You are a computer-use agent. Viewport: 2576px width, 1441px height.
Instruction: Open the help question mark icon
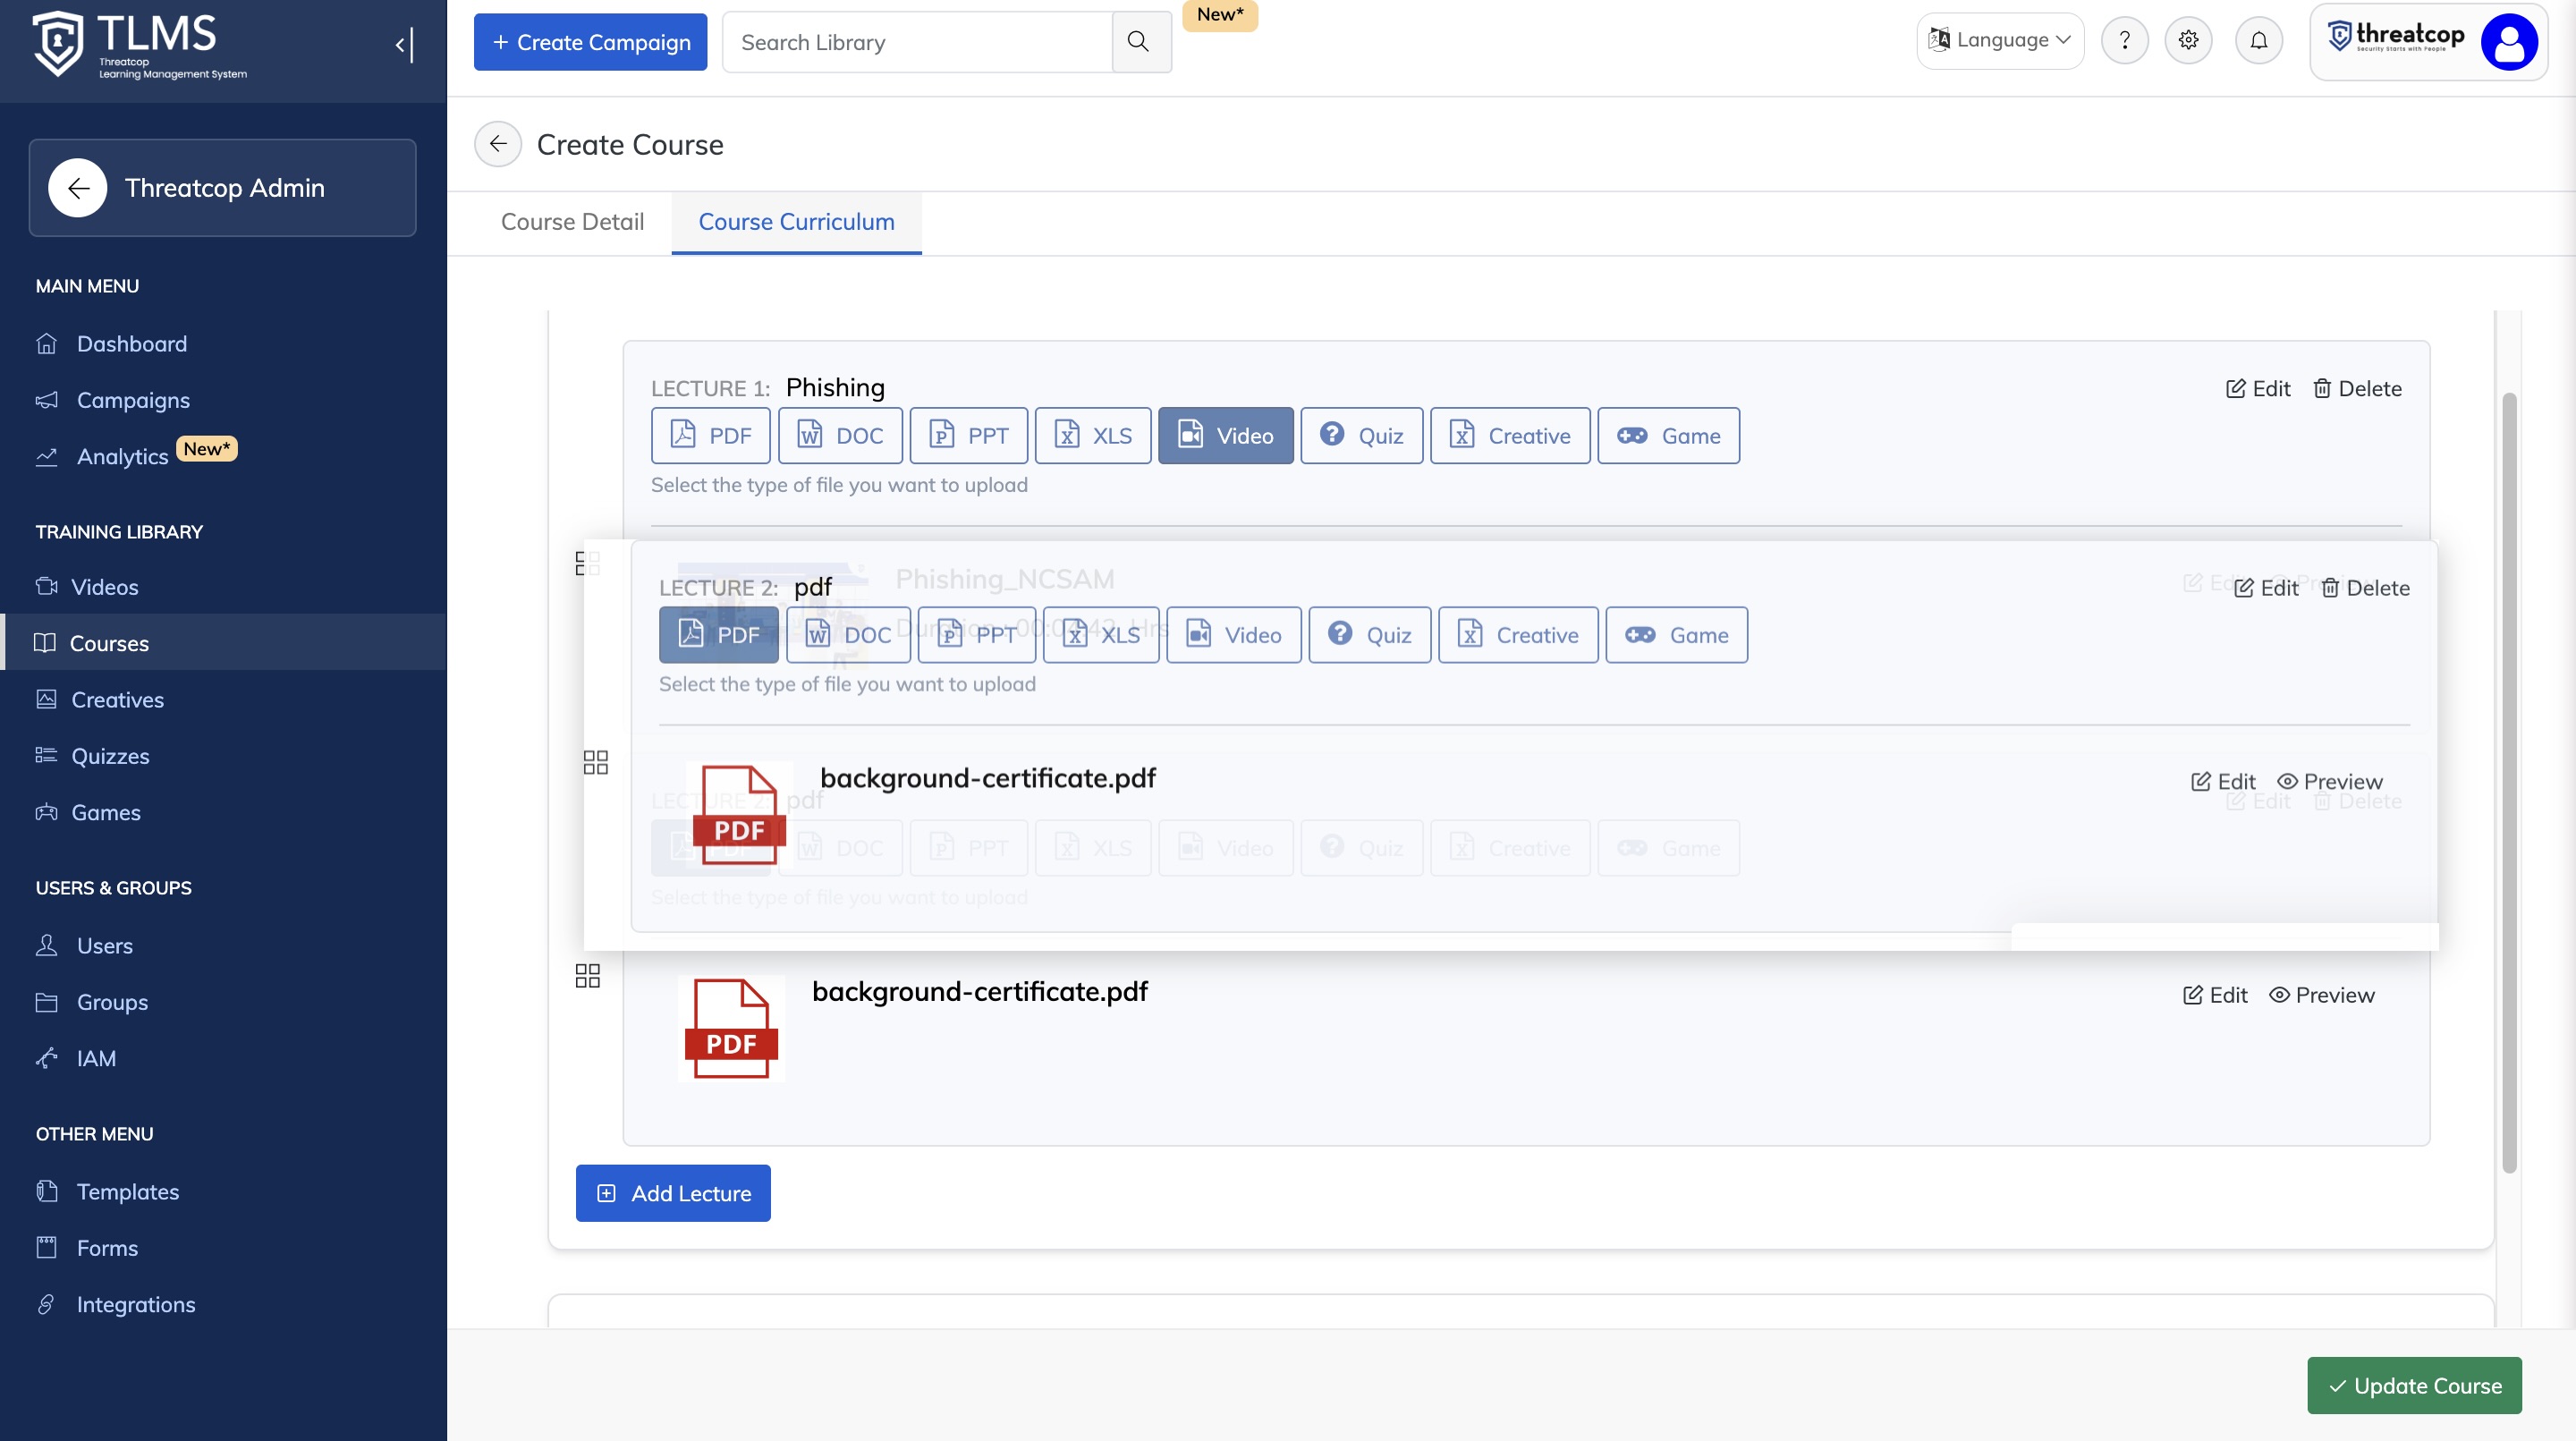(x=2124, y=40)
